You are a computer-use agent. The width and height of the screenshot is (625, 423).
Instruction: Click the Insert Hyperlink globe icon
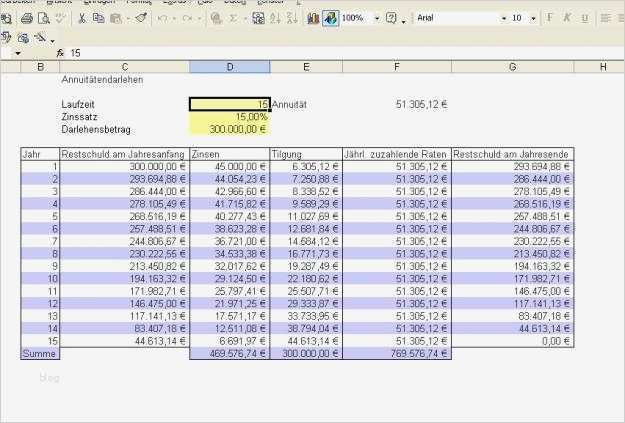point(216,18)
